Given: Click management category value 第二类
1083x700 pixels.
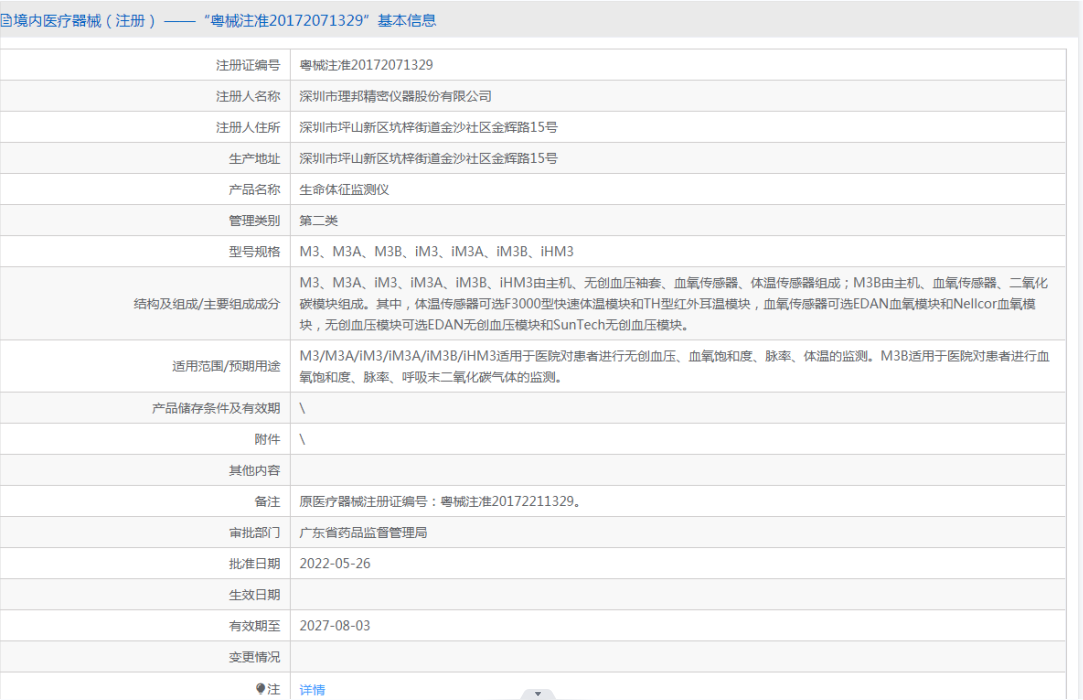Looking at the screenshot, I should (318, 220).
